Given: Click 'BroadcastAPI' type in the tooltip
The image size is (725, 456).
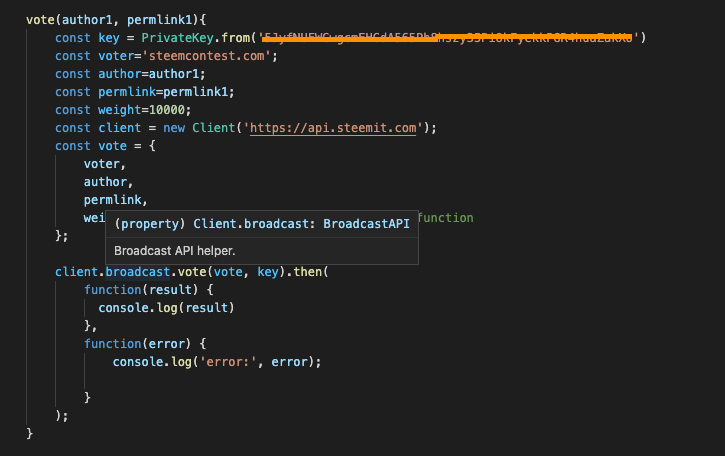Looking at the screenshot, I should pos(366,224).
